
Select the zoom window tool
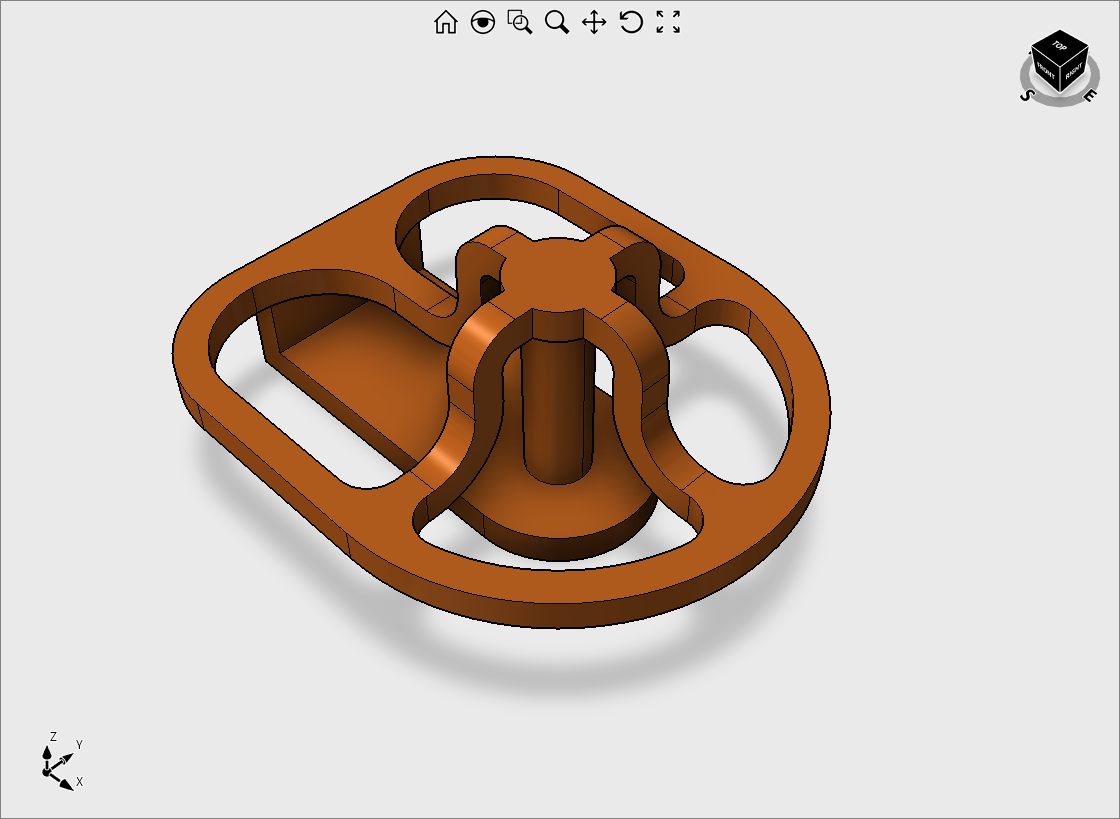[520, 22]
